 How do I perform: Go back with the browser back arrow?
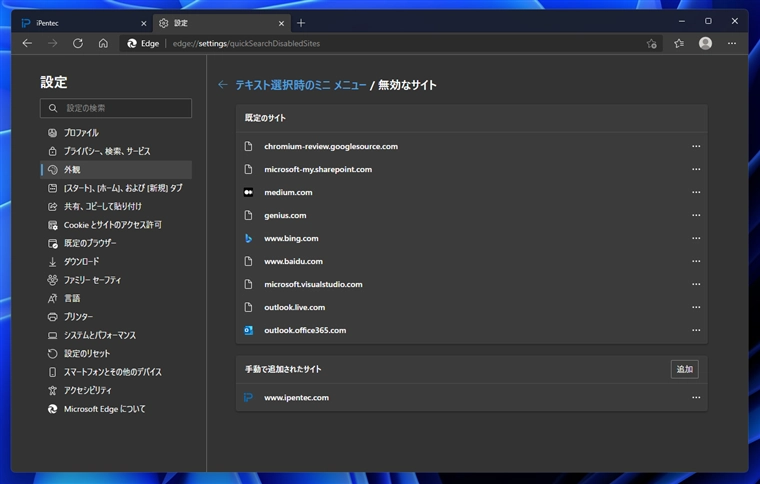click(27, 44)
